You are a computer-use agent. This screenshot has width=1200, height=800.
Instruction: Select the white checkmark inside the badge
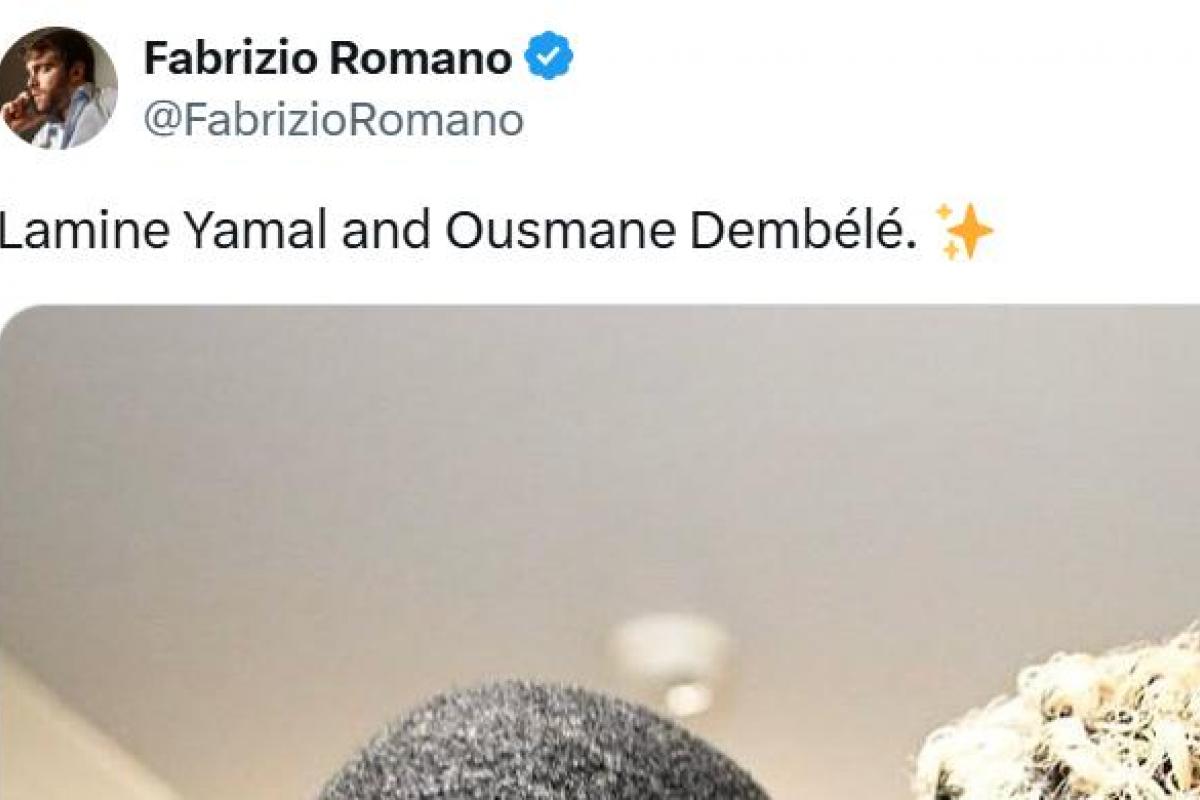tap(549, 56)
